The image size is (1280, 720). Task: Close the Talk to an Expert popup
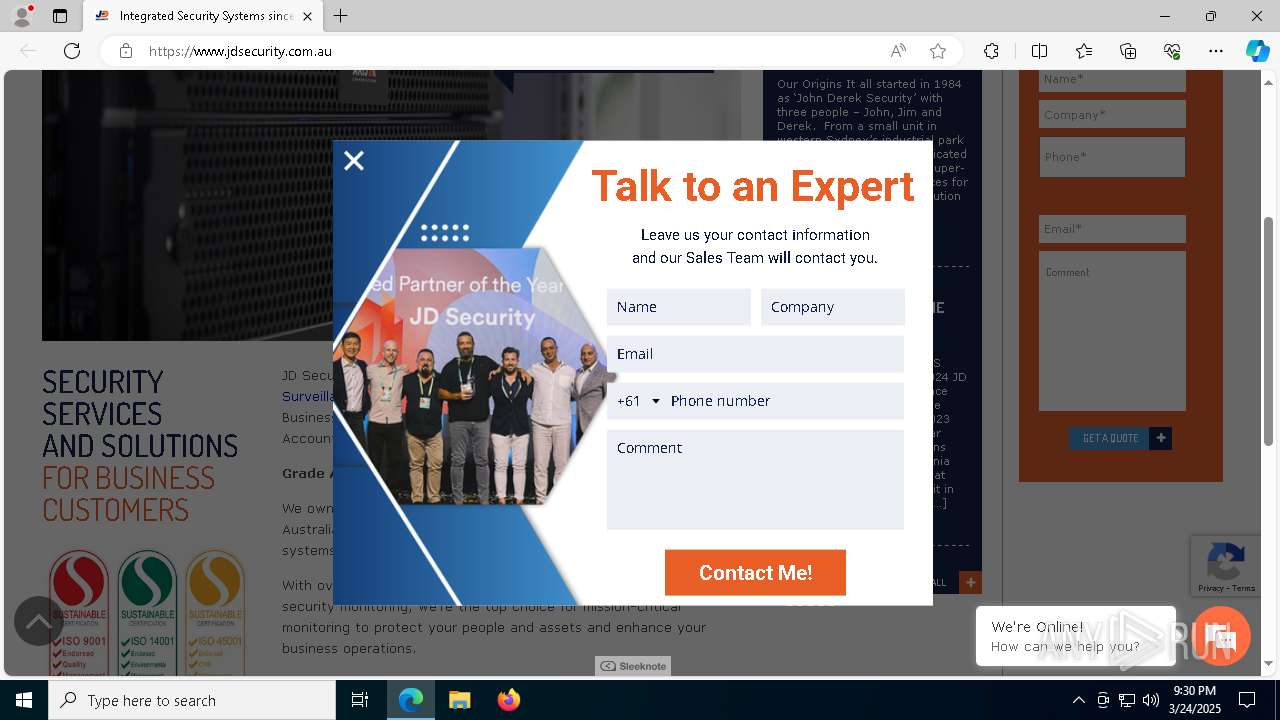click(x=354, y=161)
